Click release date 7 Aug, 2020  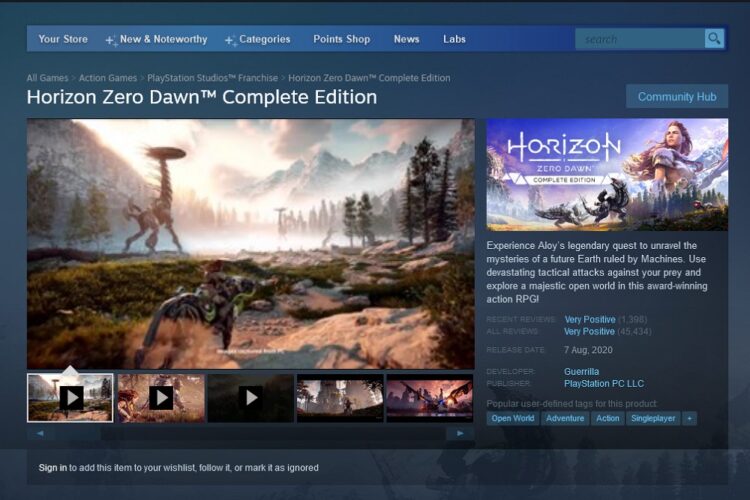(588, 350)
